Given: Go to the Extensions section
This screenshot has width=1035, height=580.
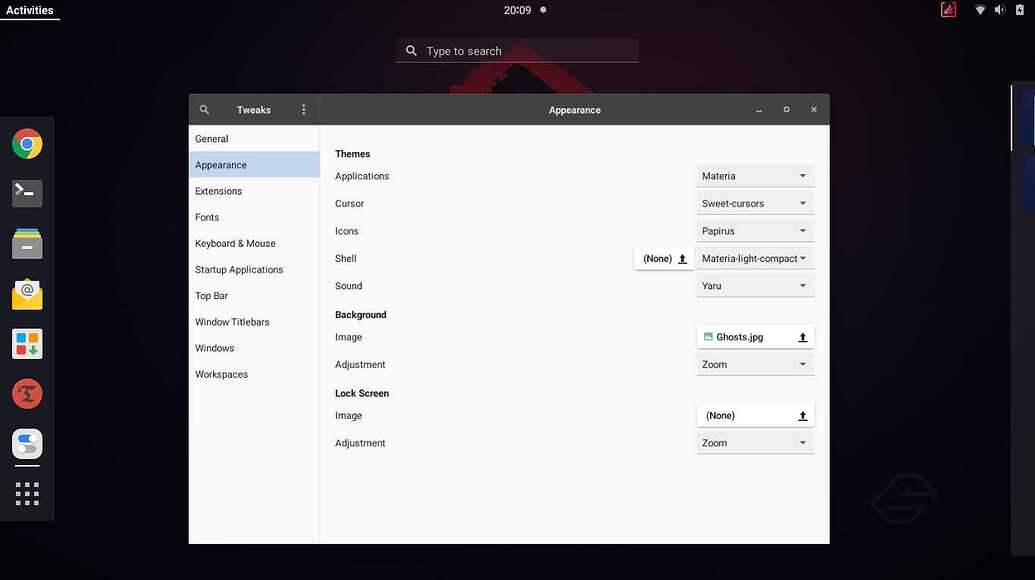Looking at the screenshot, I should [x=254, y=191].
